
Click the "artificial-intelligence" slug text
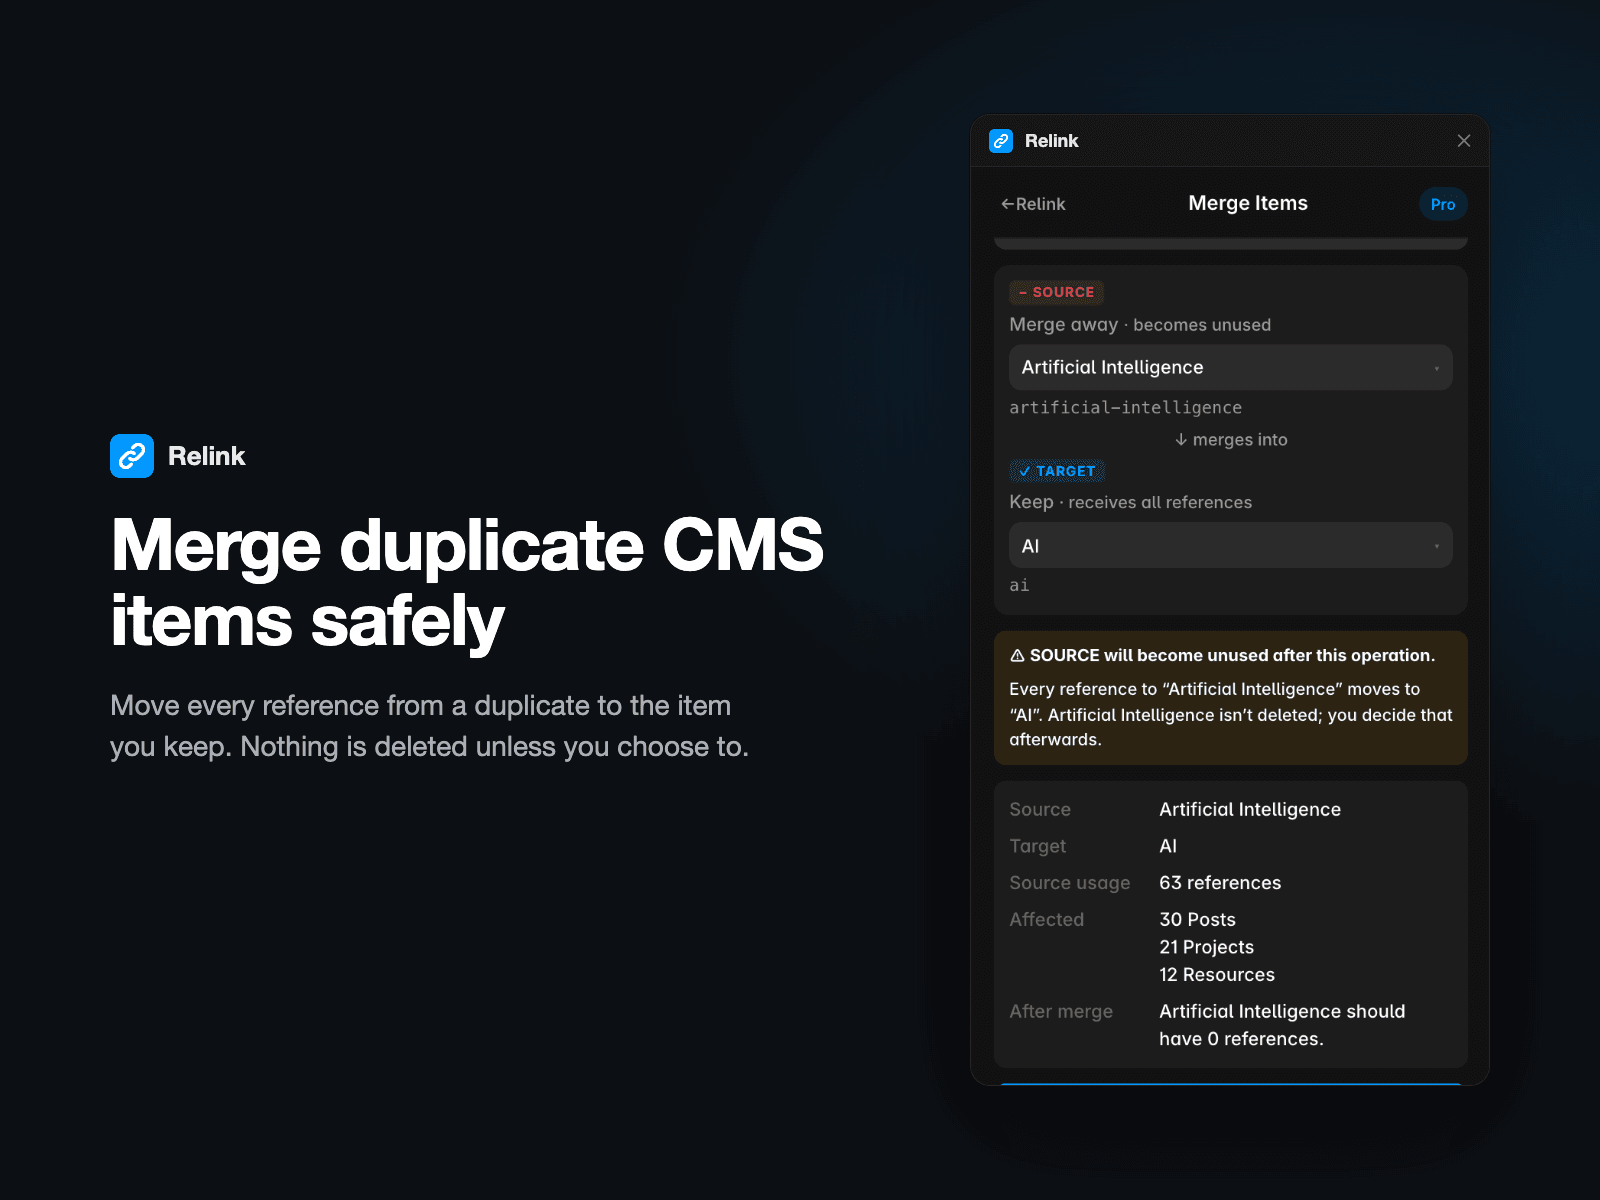(1125, 408)
